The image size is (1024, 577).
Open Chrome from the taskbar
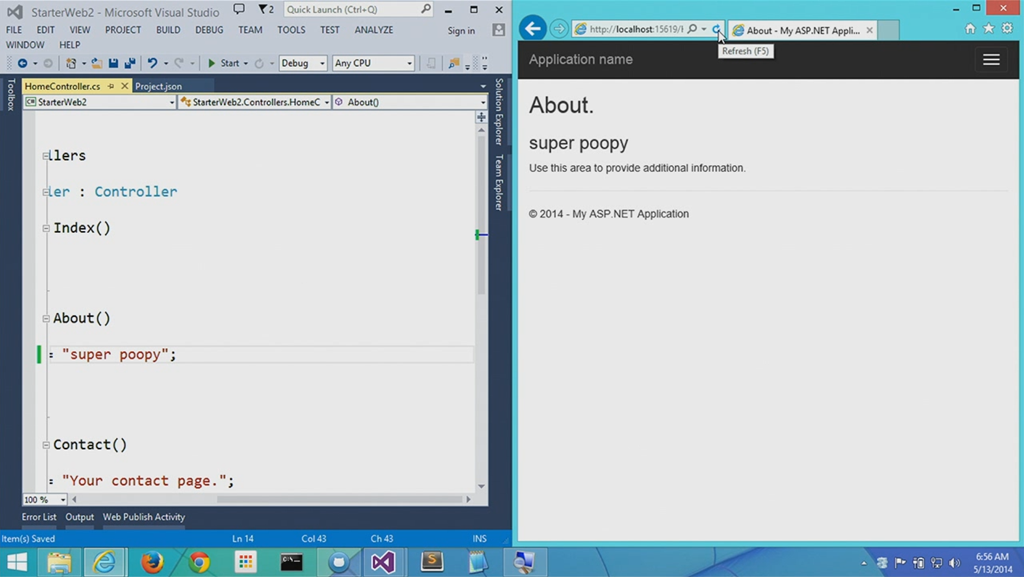tap(199, 562)
